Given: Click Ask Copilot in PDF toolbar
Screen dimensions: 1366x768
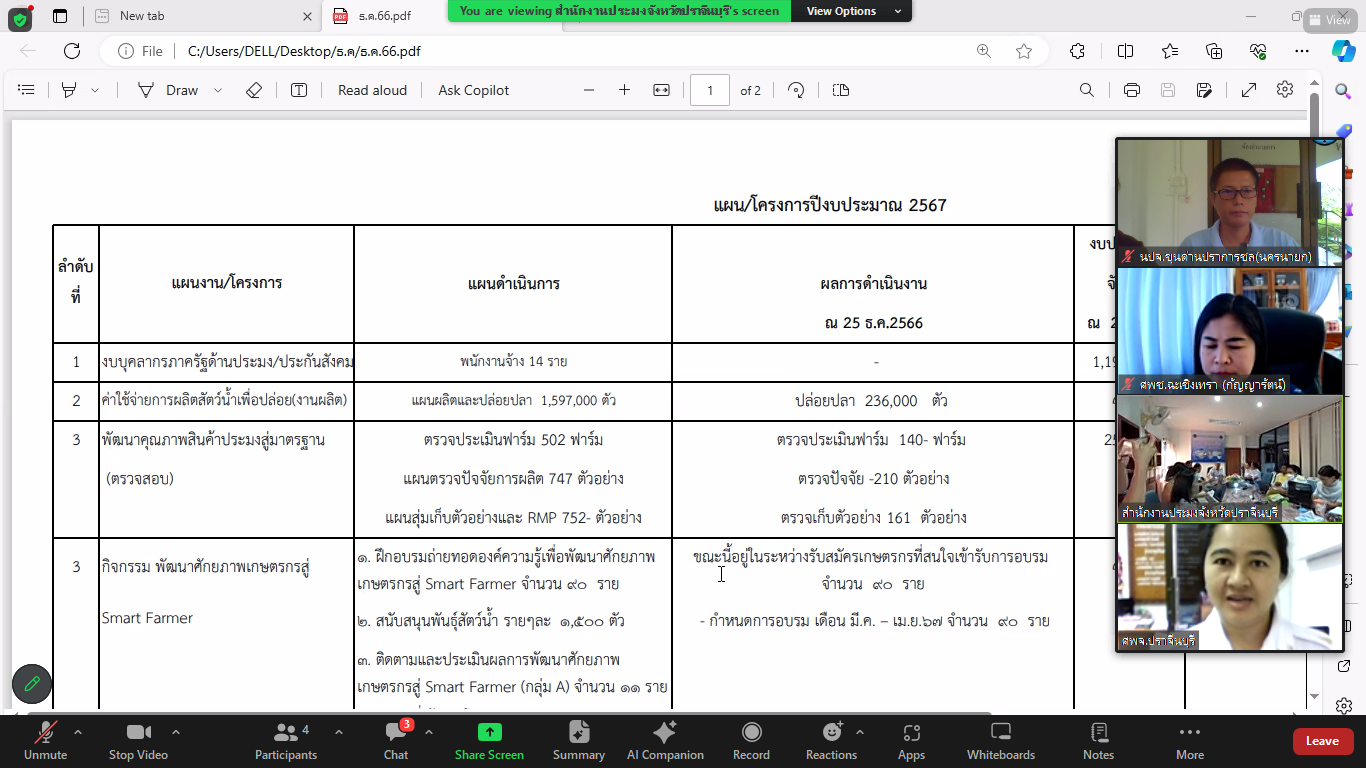Looking at the screenshot, I should pos(474,90).
